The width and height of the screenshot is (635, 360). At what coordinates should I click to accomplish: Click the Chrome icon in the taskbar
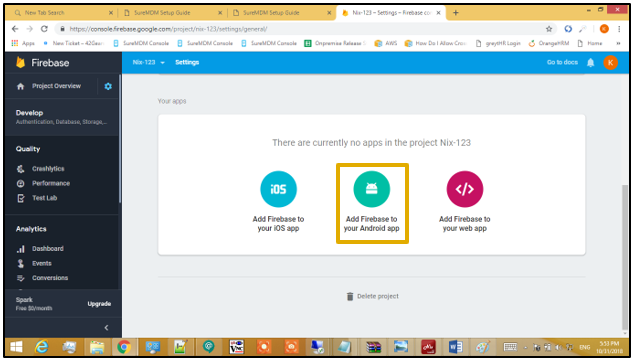(x=124, y=347)
